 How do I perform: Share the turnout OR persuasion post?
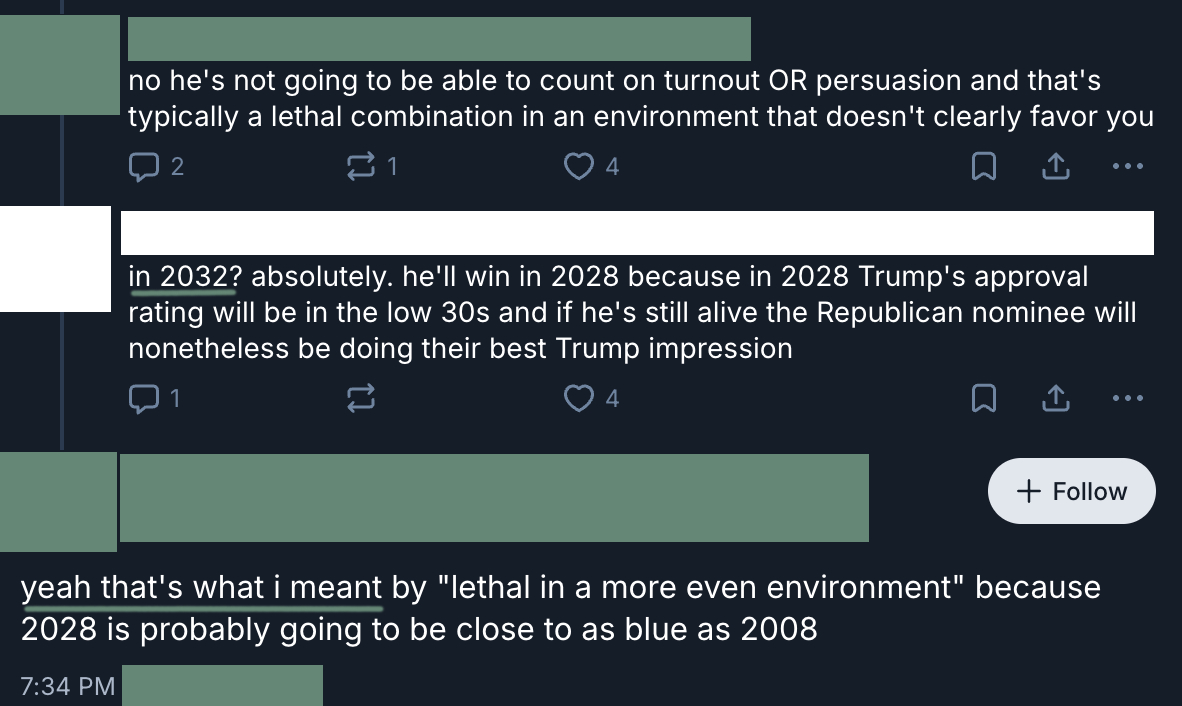click(x=1054, y=168)
